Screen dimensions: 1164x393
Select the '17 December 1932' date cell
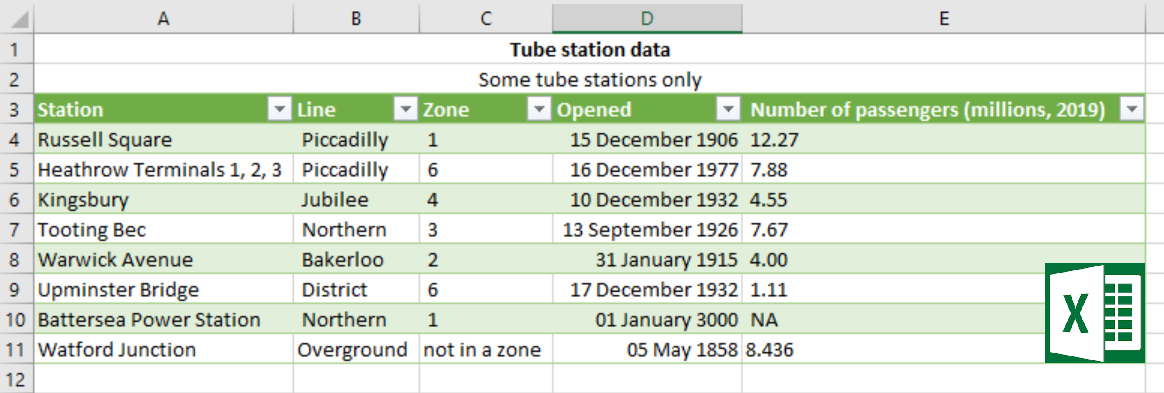[x=647, y=289]
